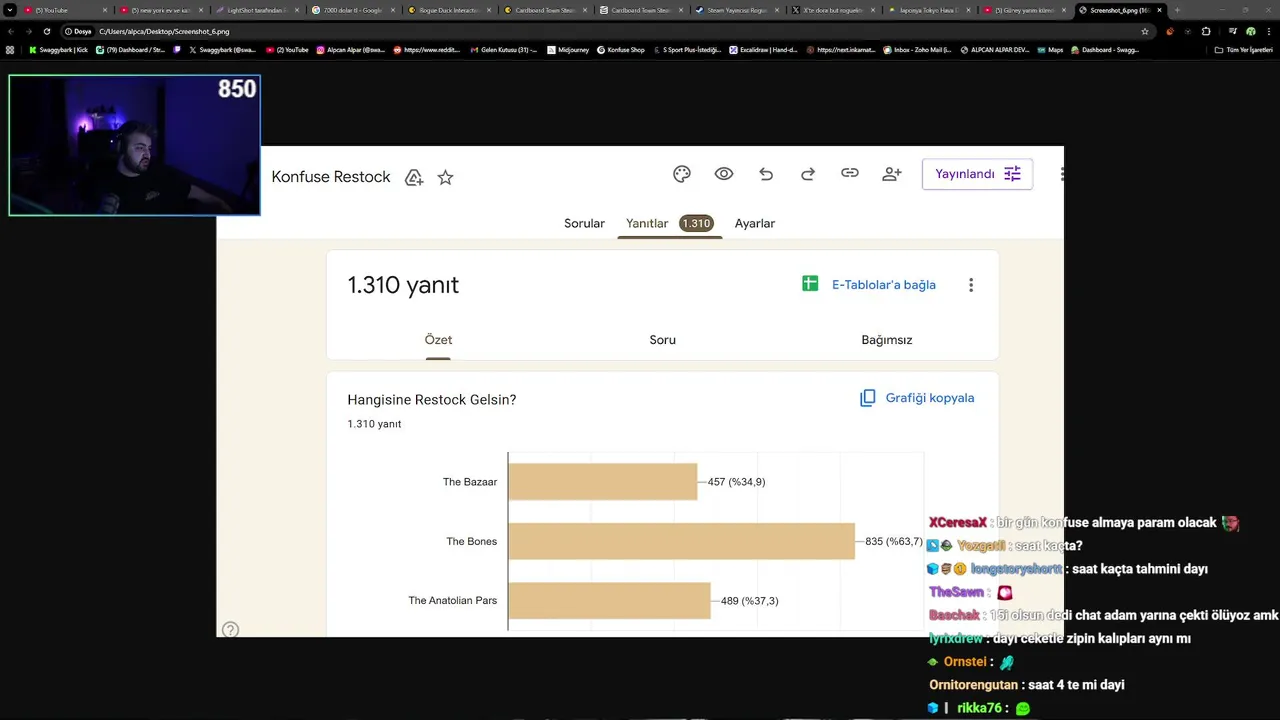Click the XCeresaX chat username
This screenshot has height=720, width=1280.
(x=958, y=523)
